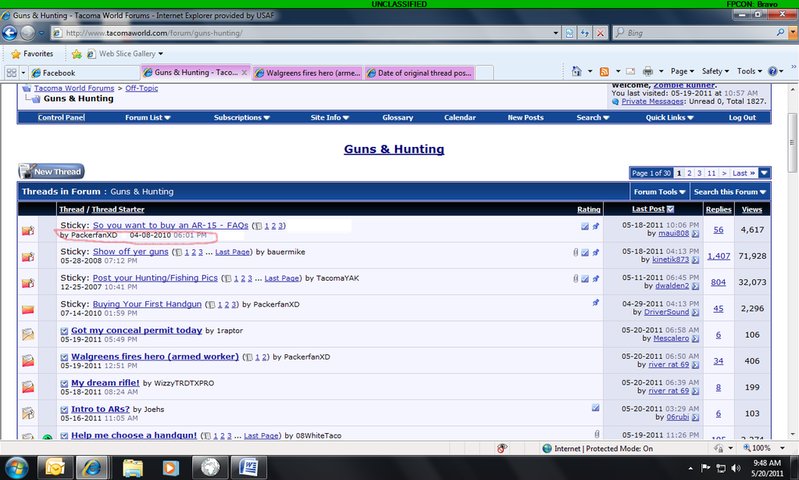The image size is (799, 480).
Task: Click the RSS Feeds icon
Action: click(604, 71)
